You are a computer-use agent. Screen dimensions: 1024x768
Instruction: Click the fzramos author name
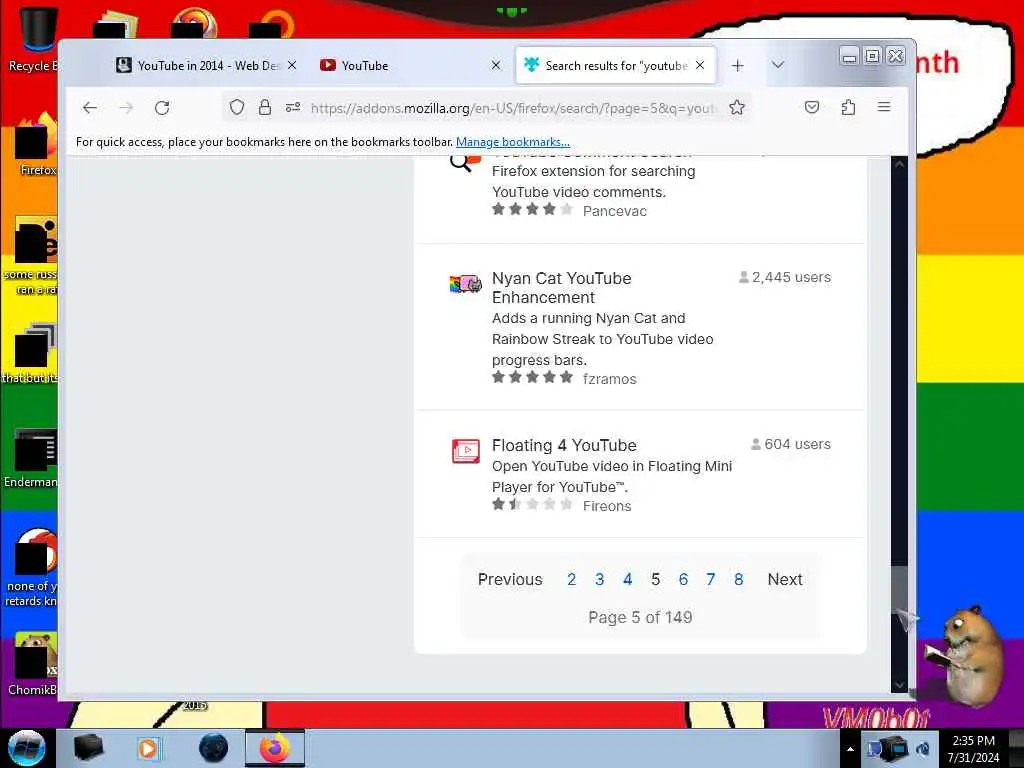[609, 379]
